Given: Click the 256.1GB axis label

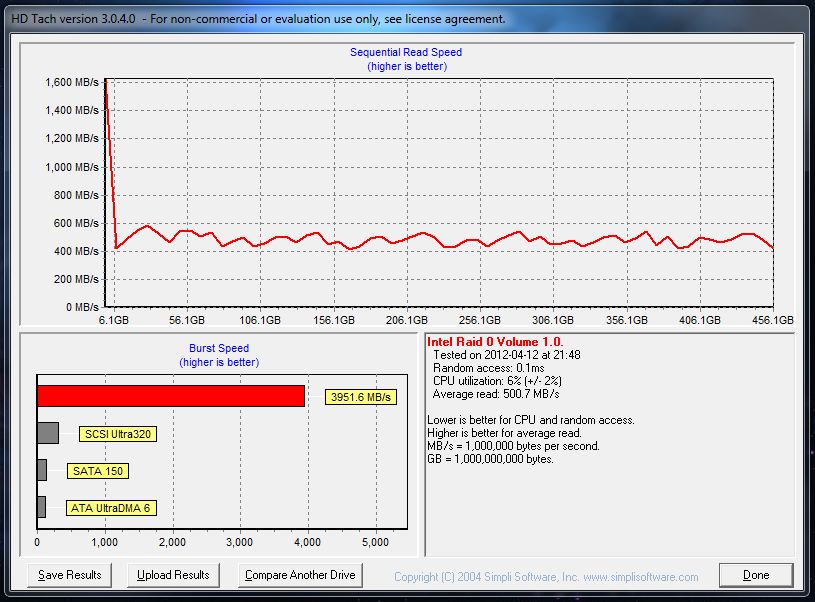Looking at the screenshot, I should tap(480, 320).
